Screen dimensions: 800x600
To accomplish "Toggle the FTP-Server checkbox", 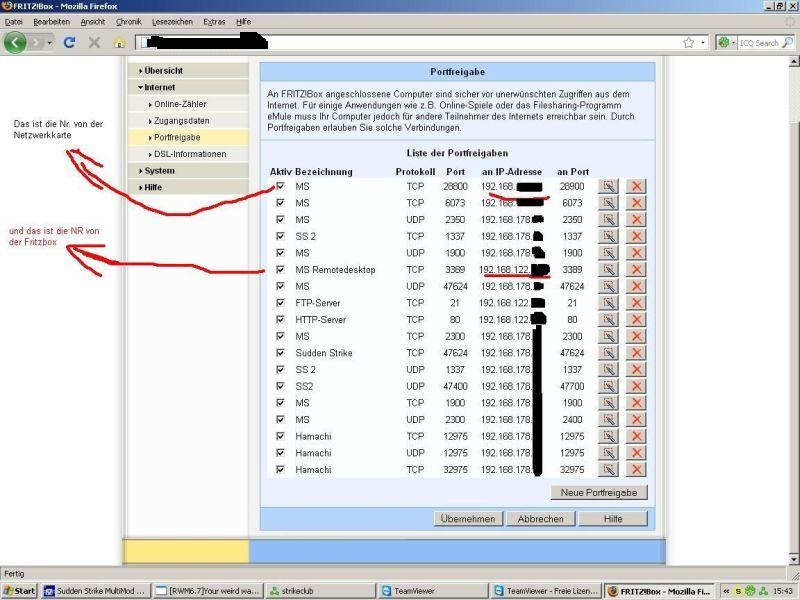I will 280,303.
